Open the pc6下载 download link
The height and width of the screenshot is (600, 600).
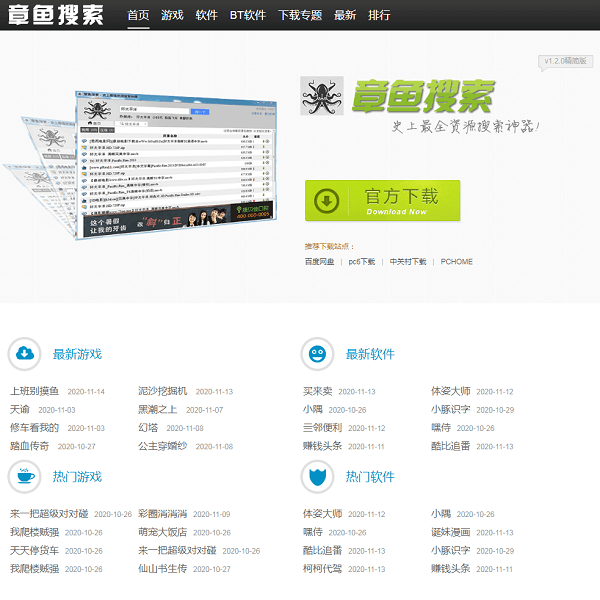point(362,262)
